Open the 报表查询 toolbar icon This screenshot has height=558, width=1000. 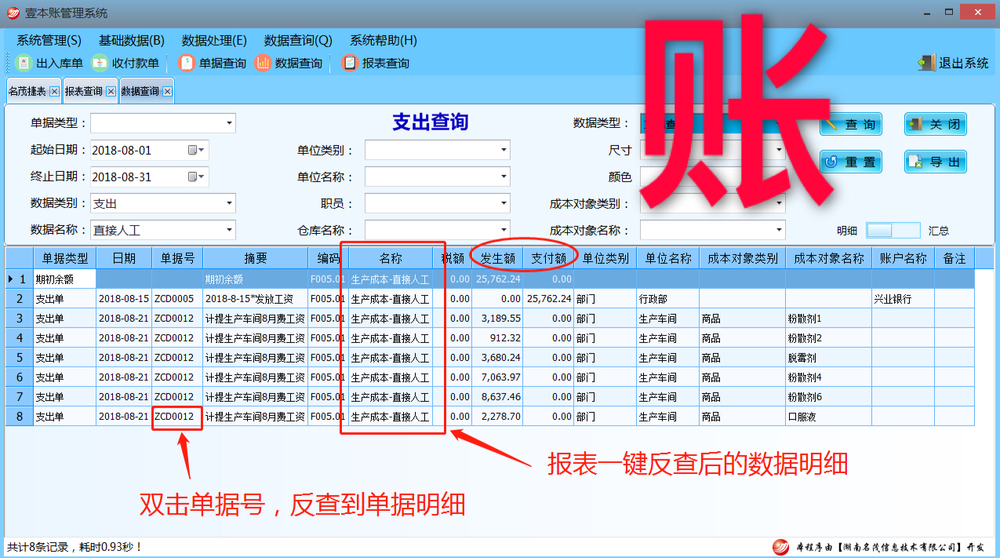click(x=349, y=63)
